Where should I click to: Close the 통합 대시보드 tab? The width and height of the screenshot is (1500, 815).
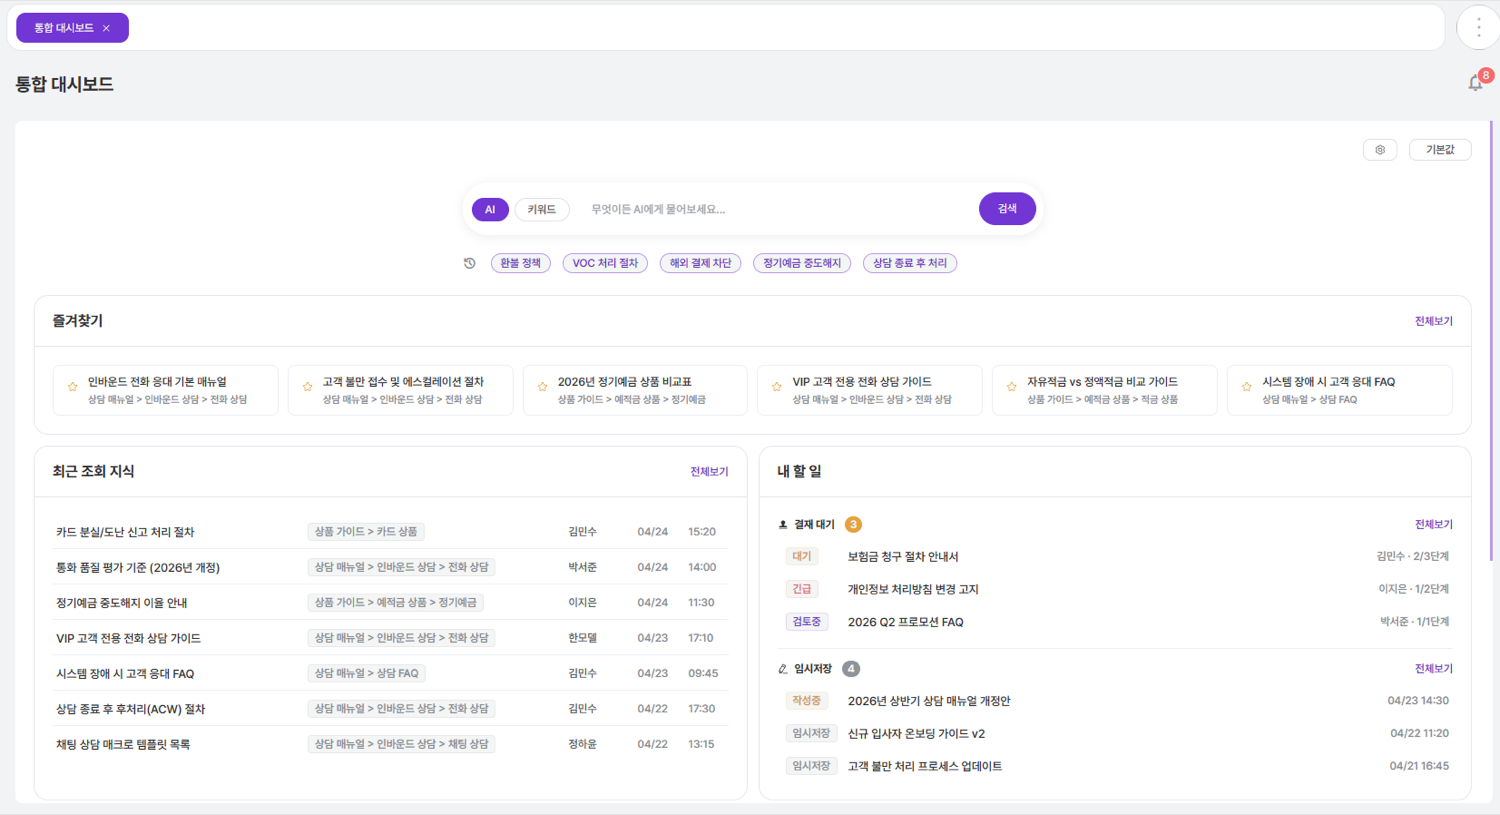coord(106,28)
